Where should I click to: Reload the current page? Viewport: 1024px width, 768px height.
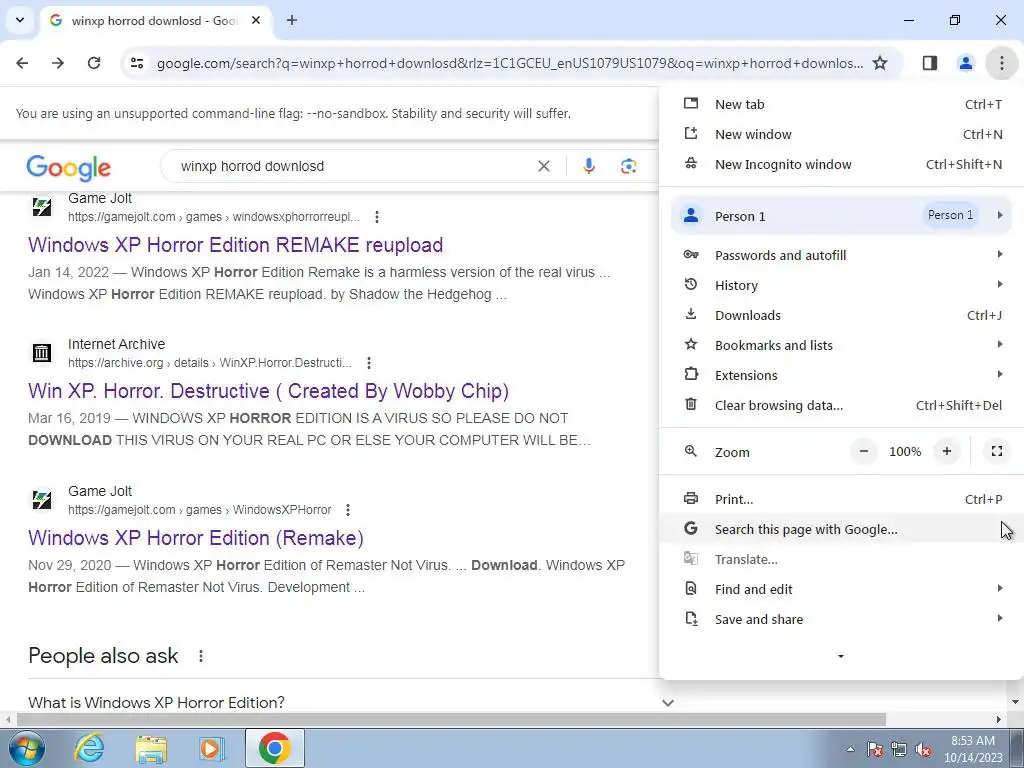click(x=94, y=63)
